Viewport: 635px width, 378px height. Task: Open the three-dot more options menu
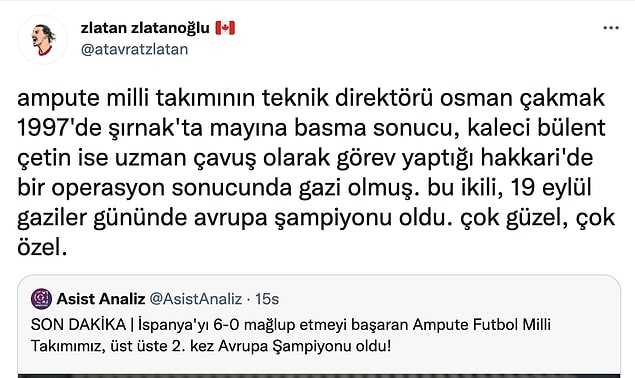point(611,28)
